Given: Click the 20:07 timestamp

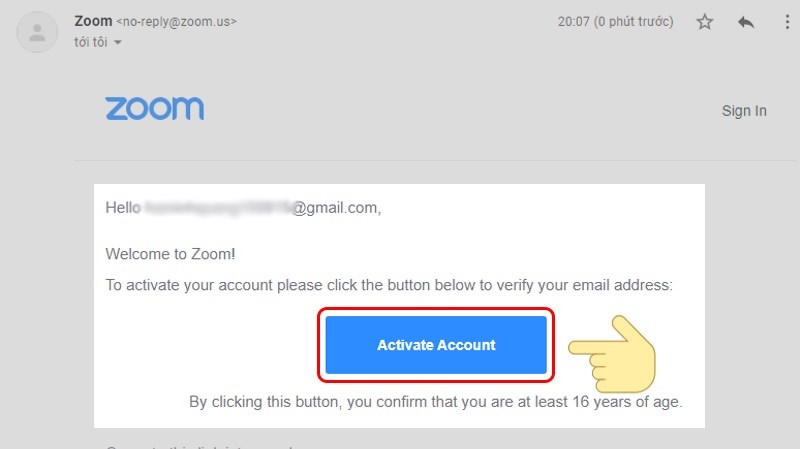Looking at the screenshot, I should [576, 21].
